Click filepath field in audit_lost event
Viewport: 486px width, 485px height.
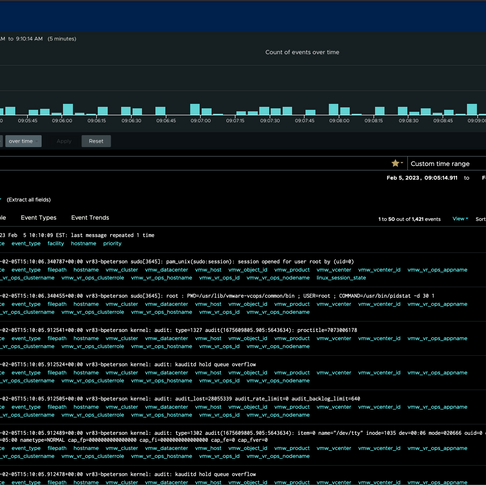(57, 407)
